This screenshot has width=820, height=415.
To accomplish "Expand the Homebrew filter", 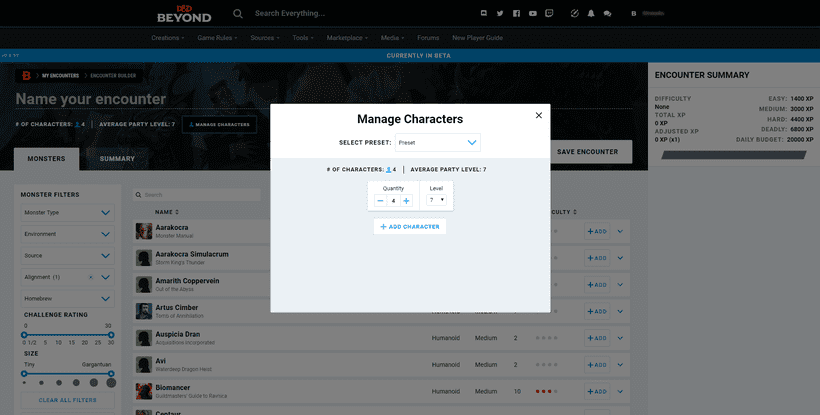I will (67, 298).
